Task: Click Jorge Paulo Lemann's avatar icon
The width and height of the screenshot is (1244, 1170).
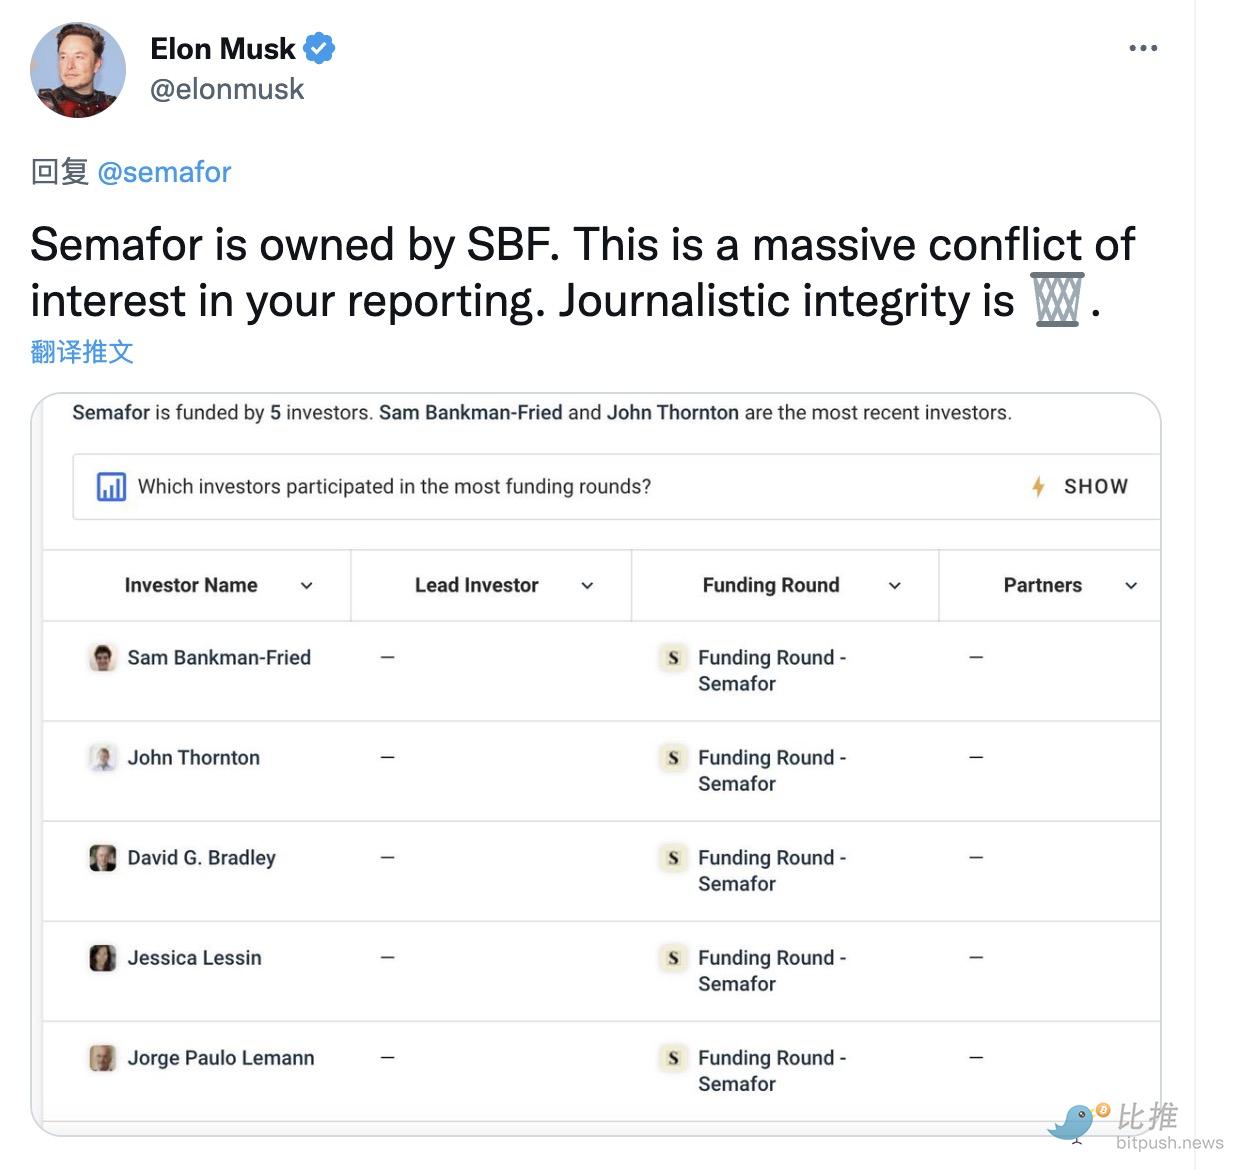Action: point(103,1058)
